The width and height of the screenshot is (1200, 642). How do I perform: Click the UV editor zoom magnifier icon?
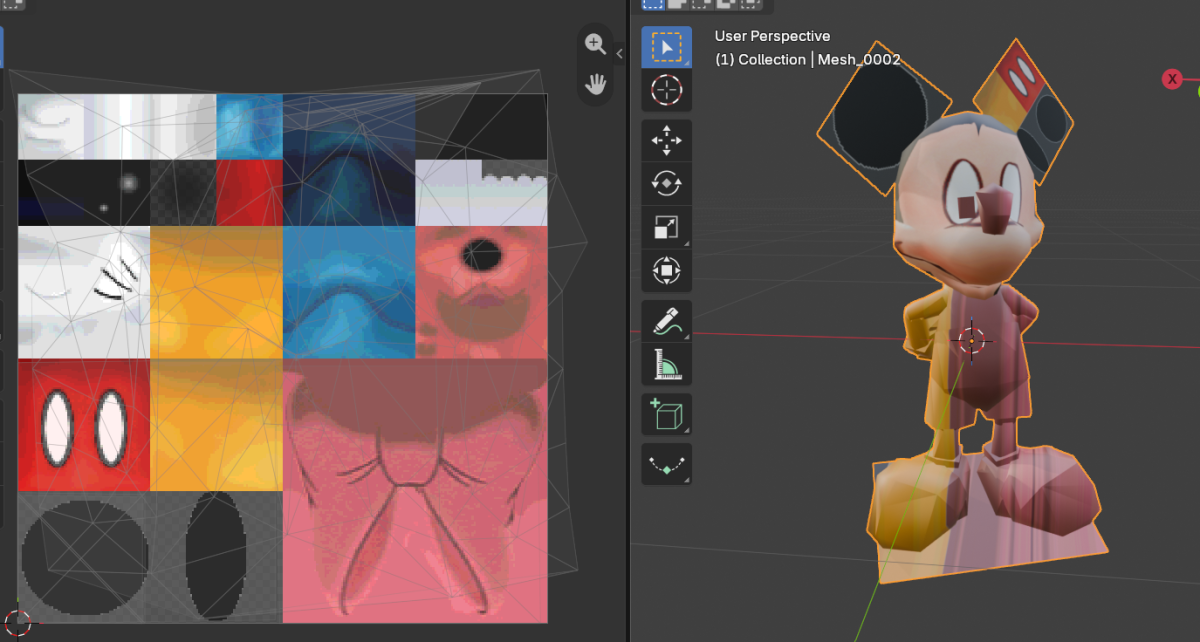pyautogui.click(x=596, y=44)
